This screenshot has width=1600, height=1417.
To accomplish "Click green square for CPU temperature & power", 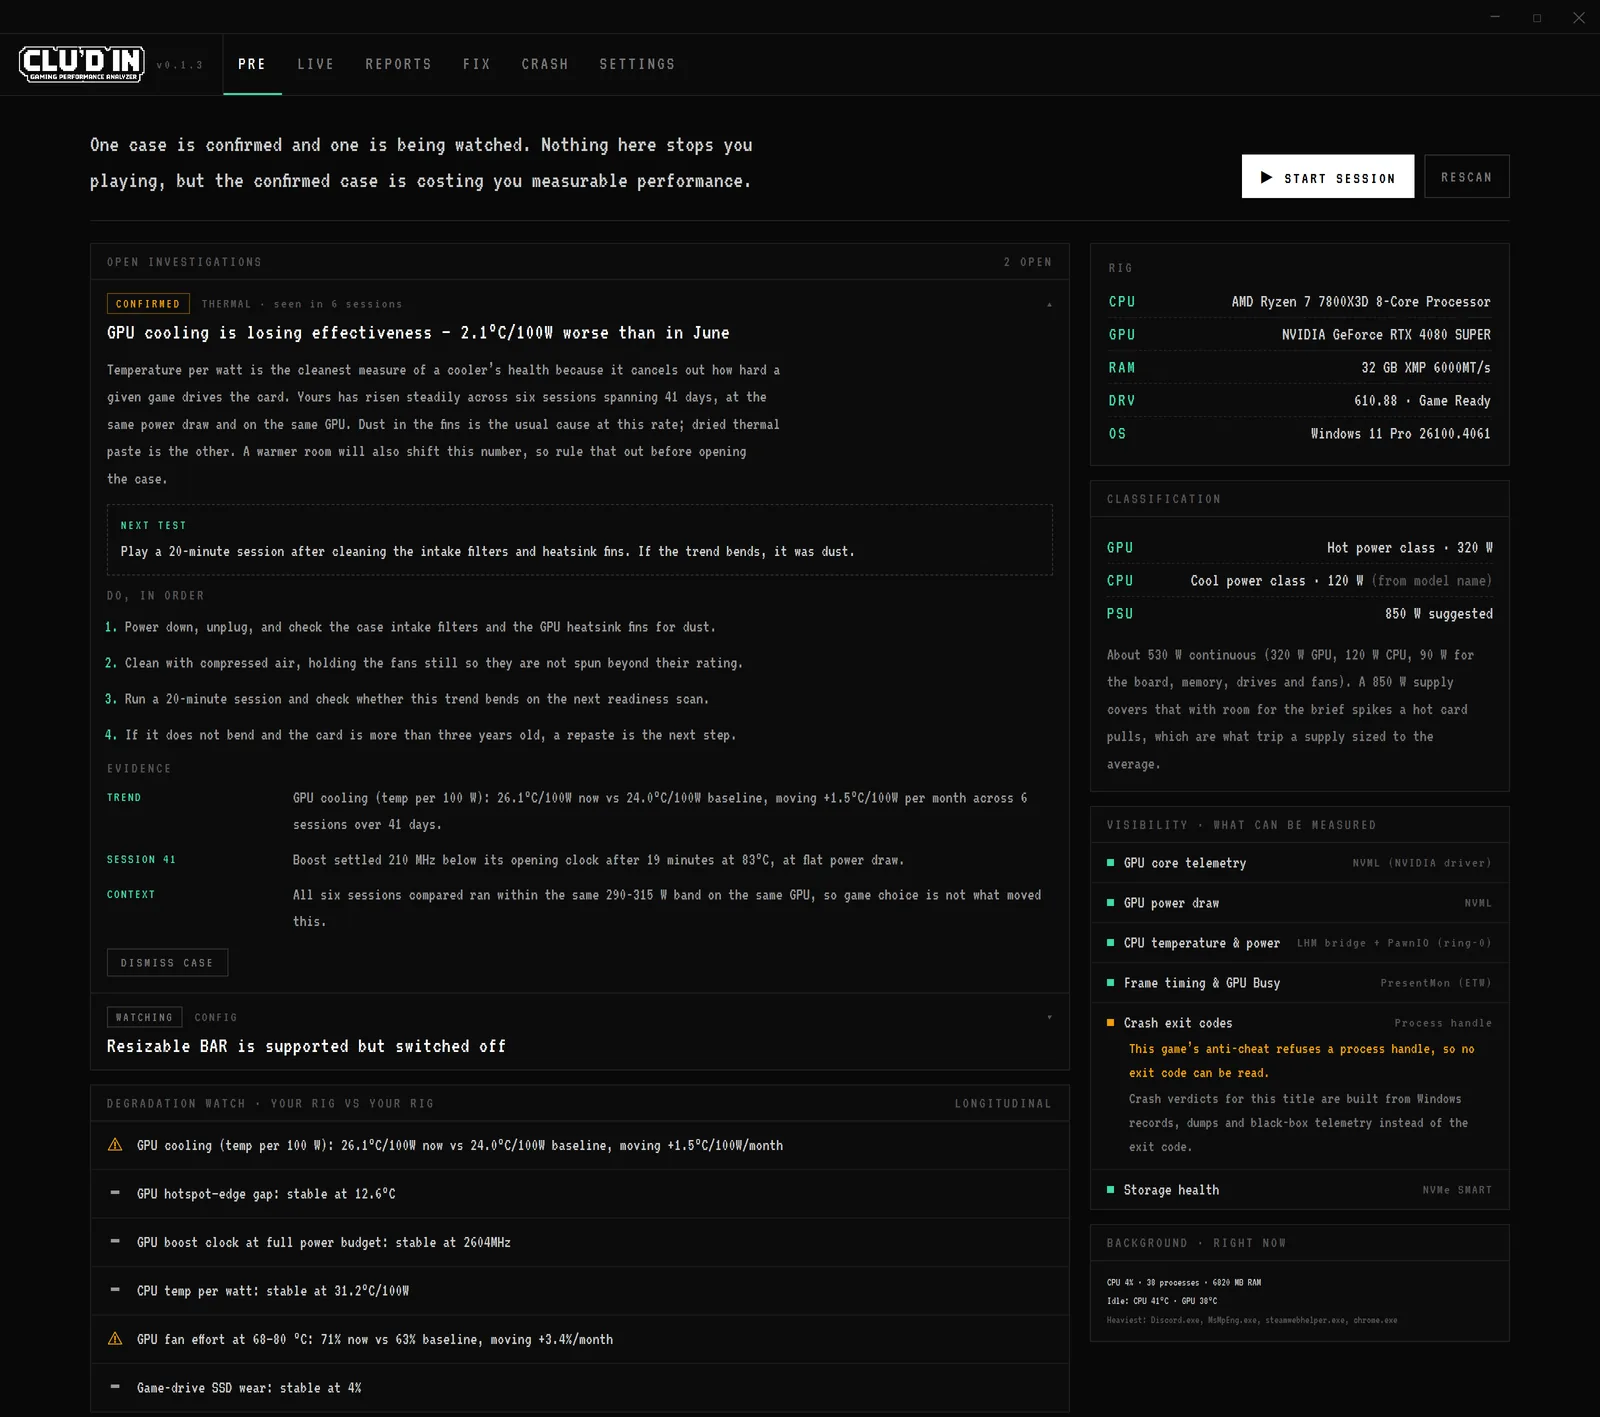I will (1110, 943).
